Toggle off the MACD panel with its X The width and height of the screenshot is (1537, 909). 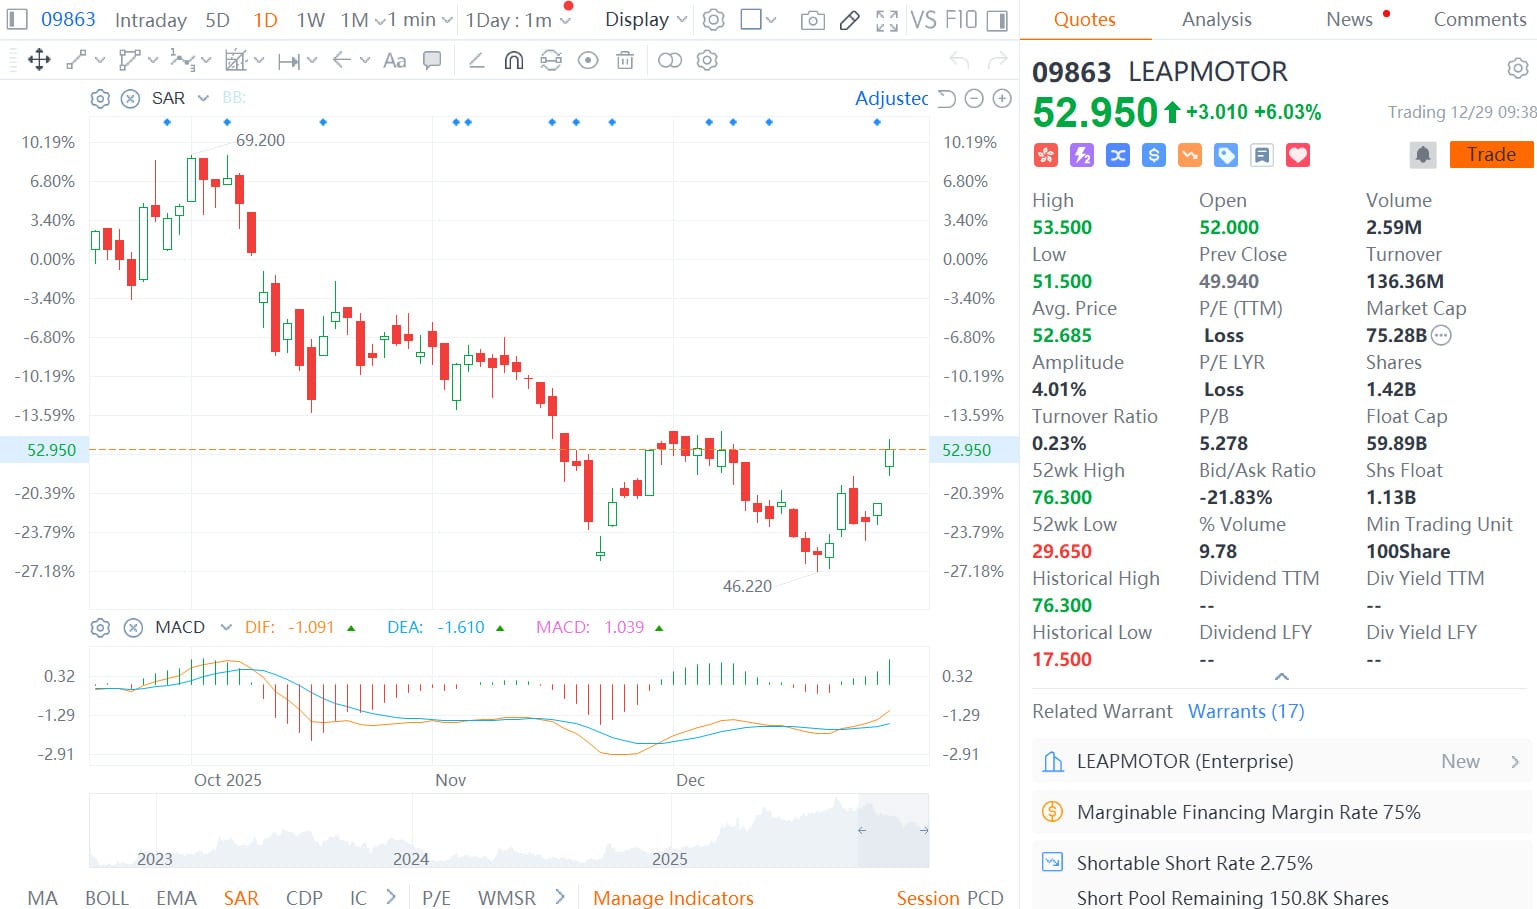click(x=133, y=627)
